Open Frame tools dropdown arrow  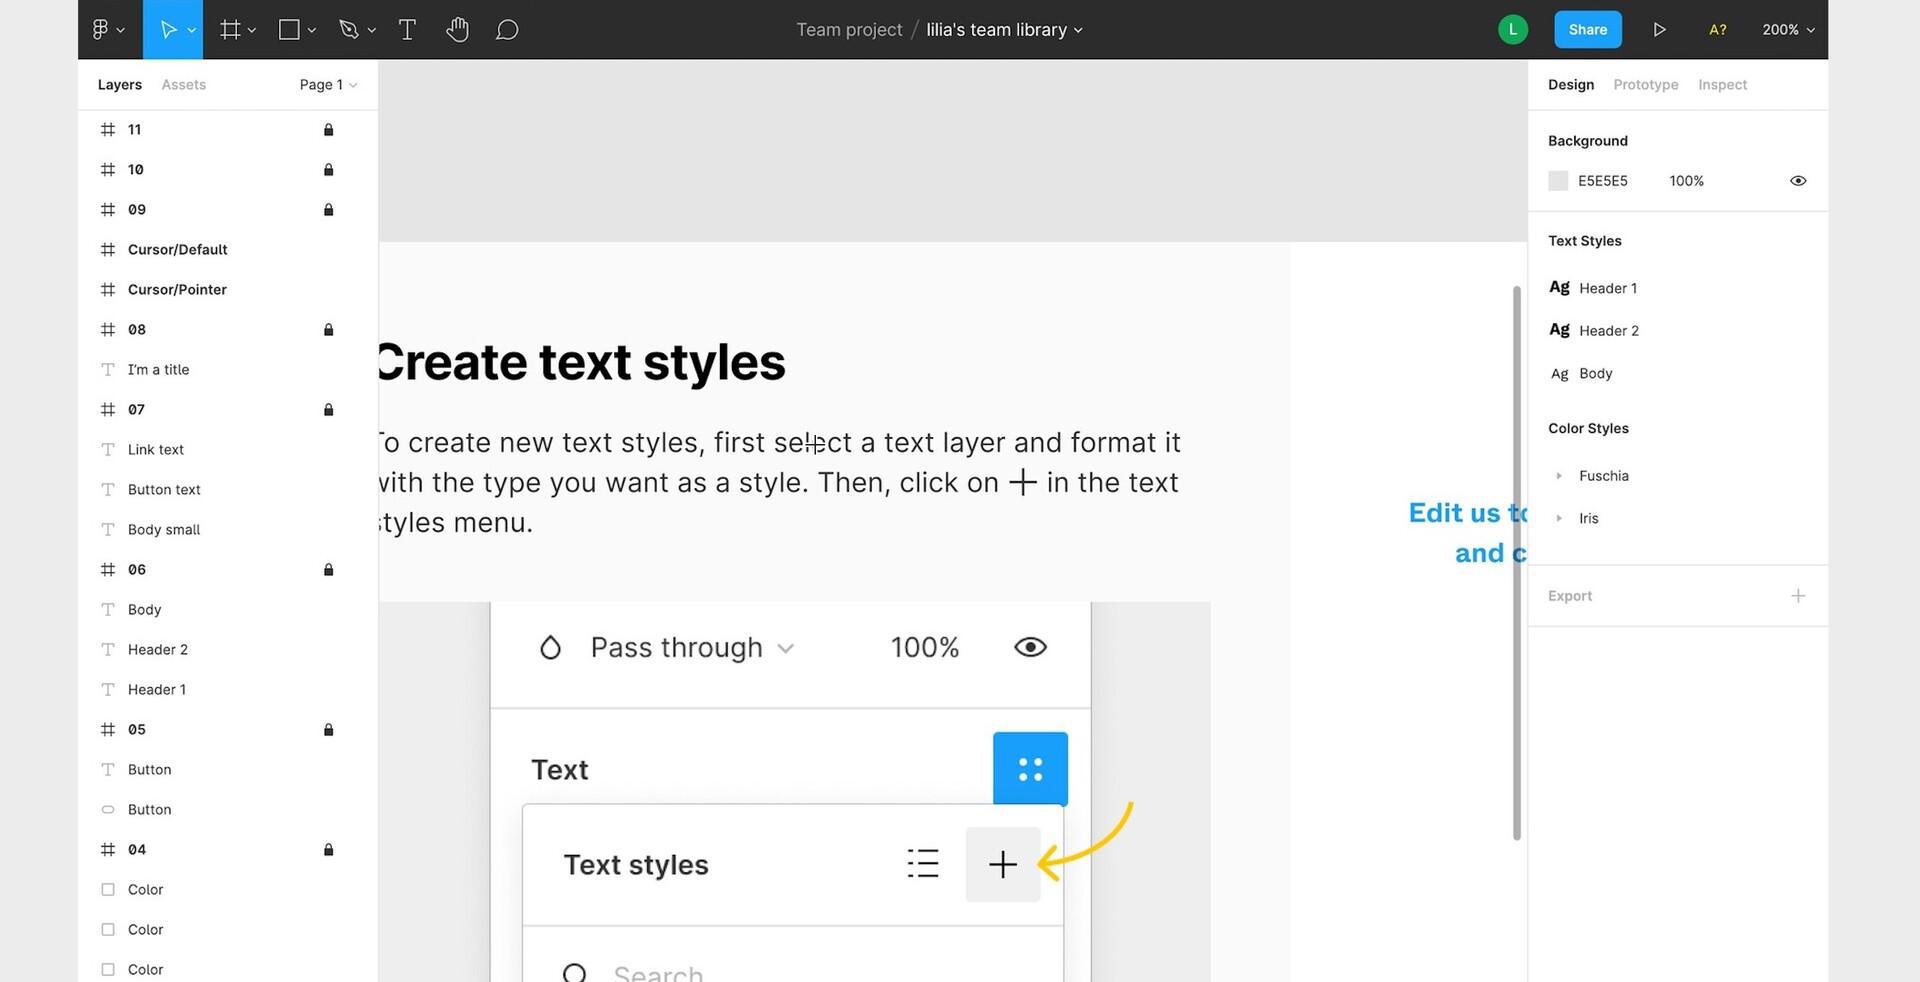pos(252,30)
